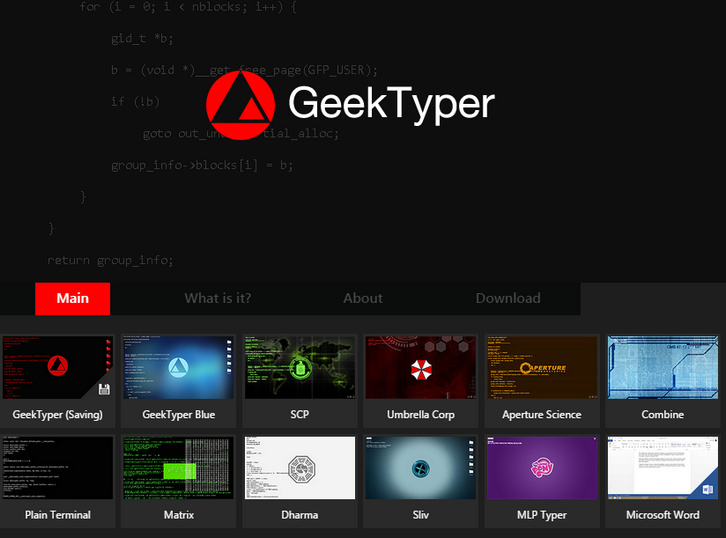Viewport: 726px width, 538px height.
Task: Click the Umbrella Corp label
Action: coord(420,414)
